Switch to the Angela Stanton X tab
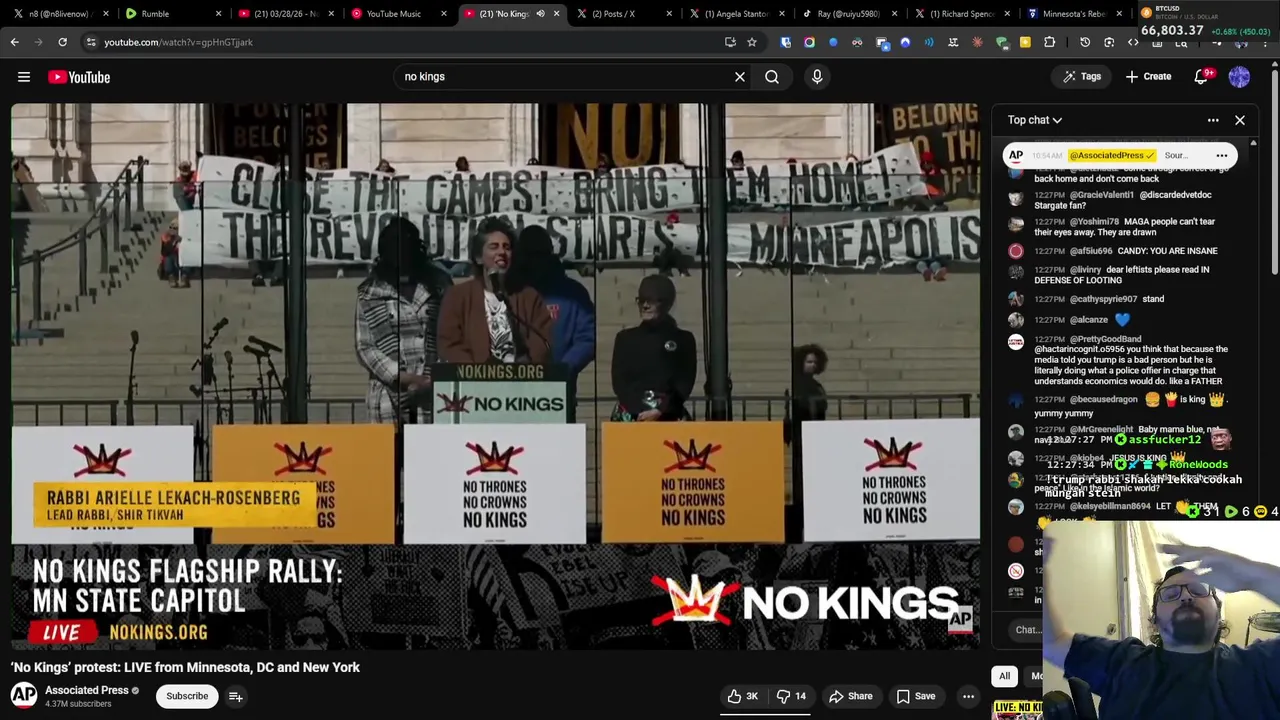The image size is (1280, 720). pos(737,14)
